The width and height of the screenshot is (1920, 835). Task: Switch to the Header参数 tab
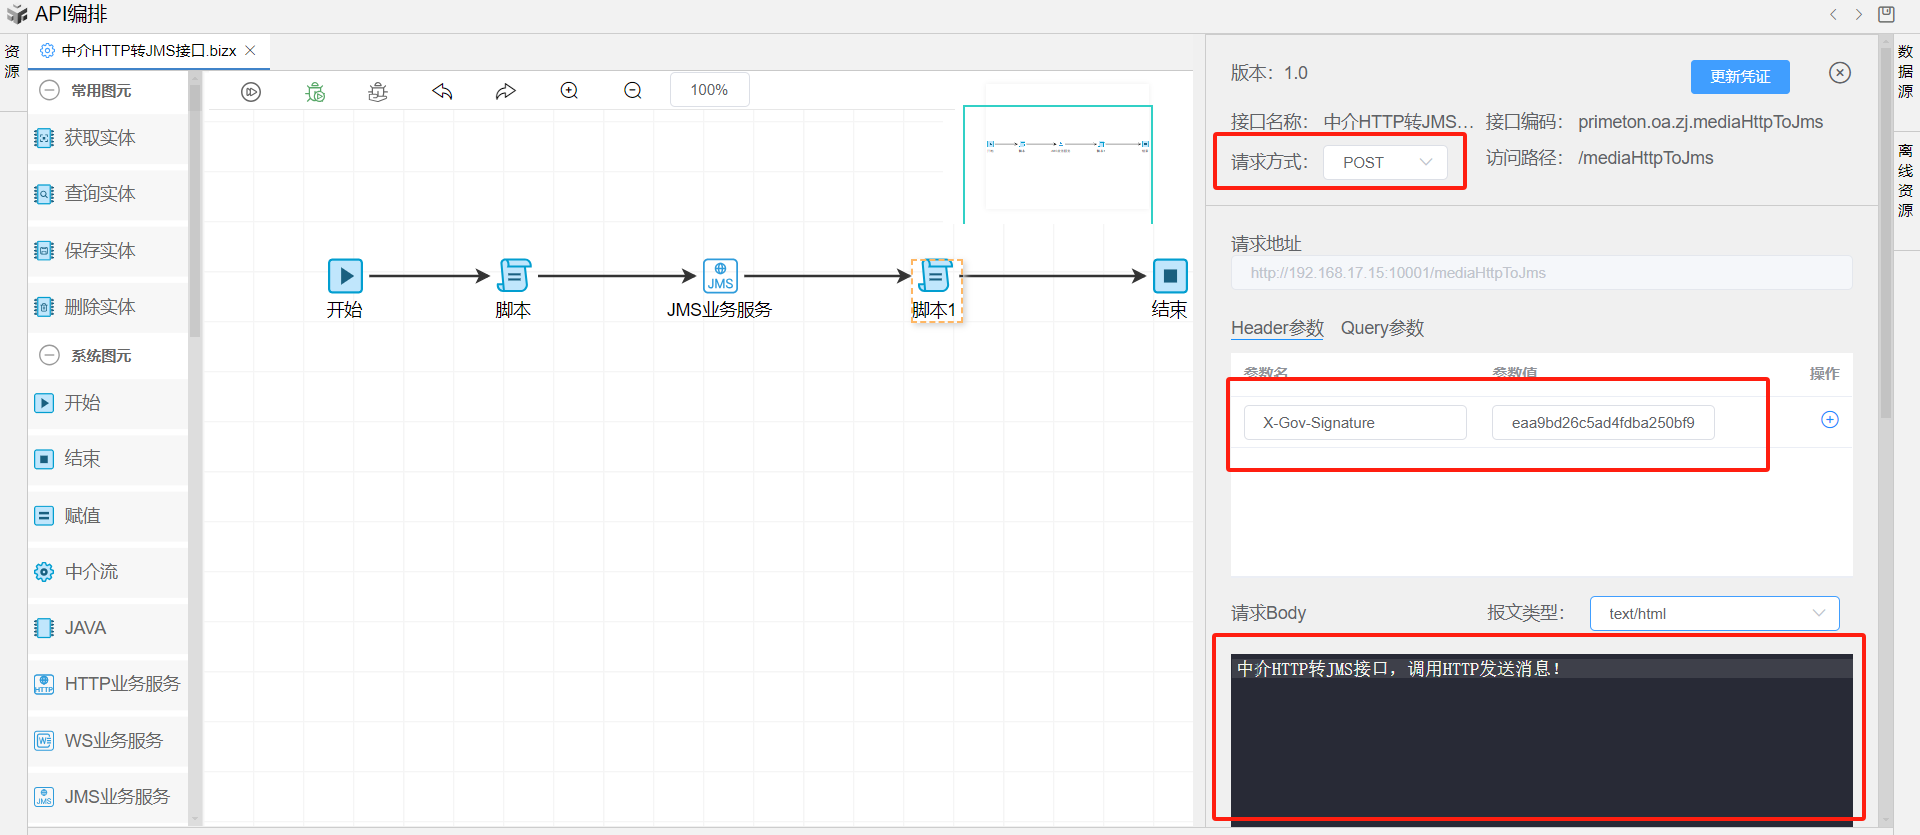1277,328
